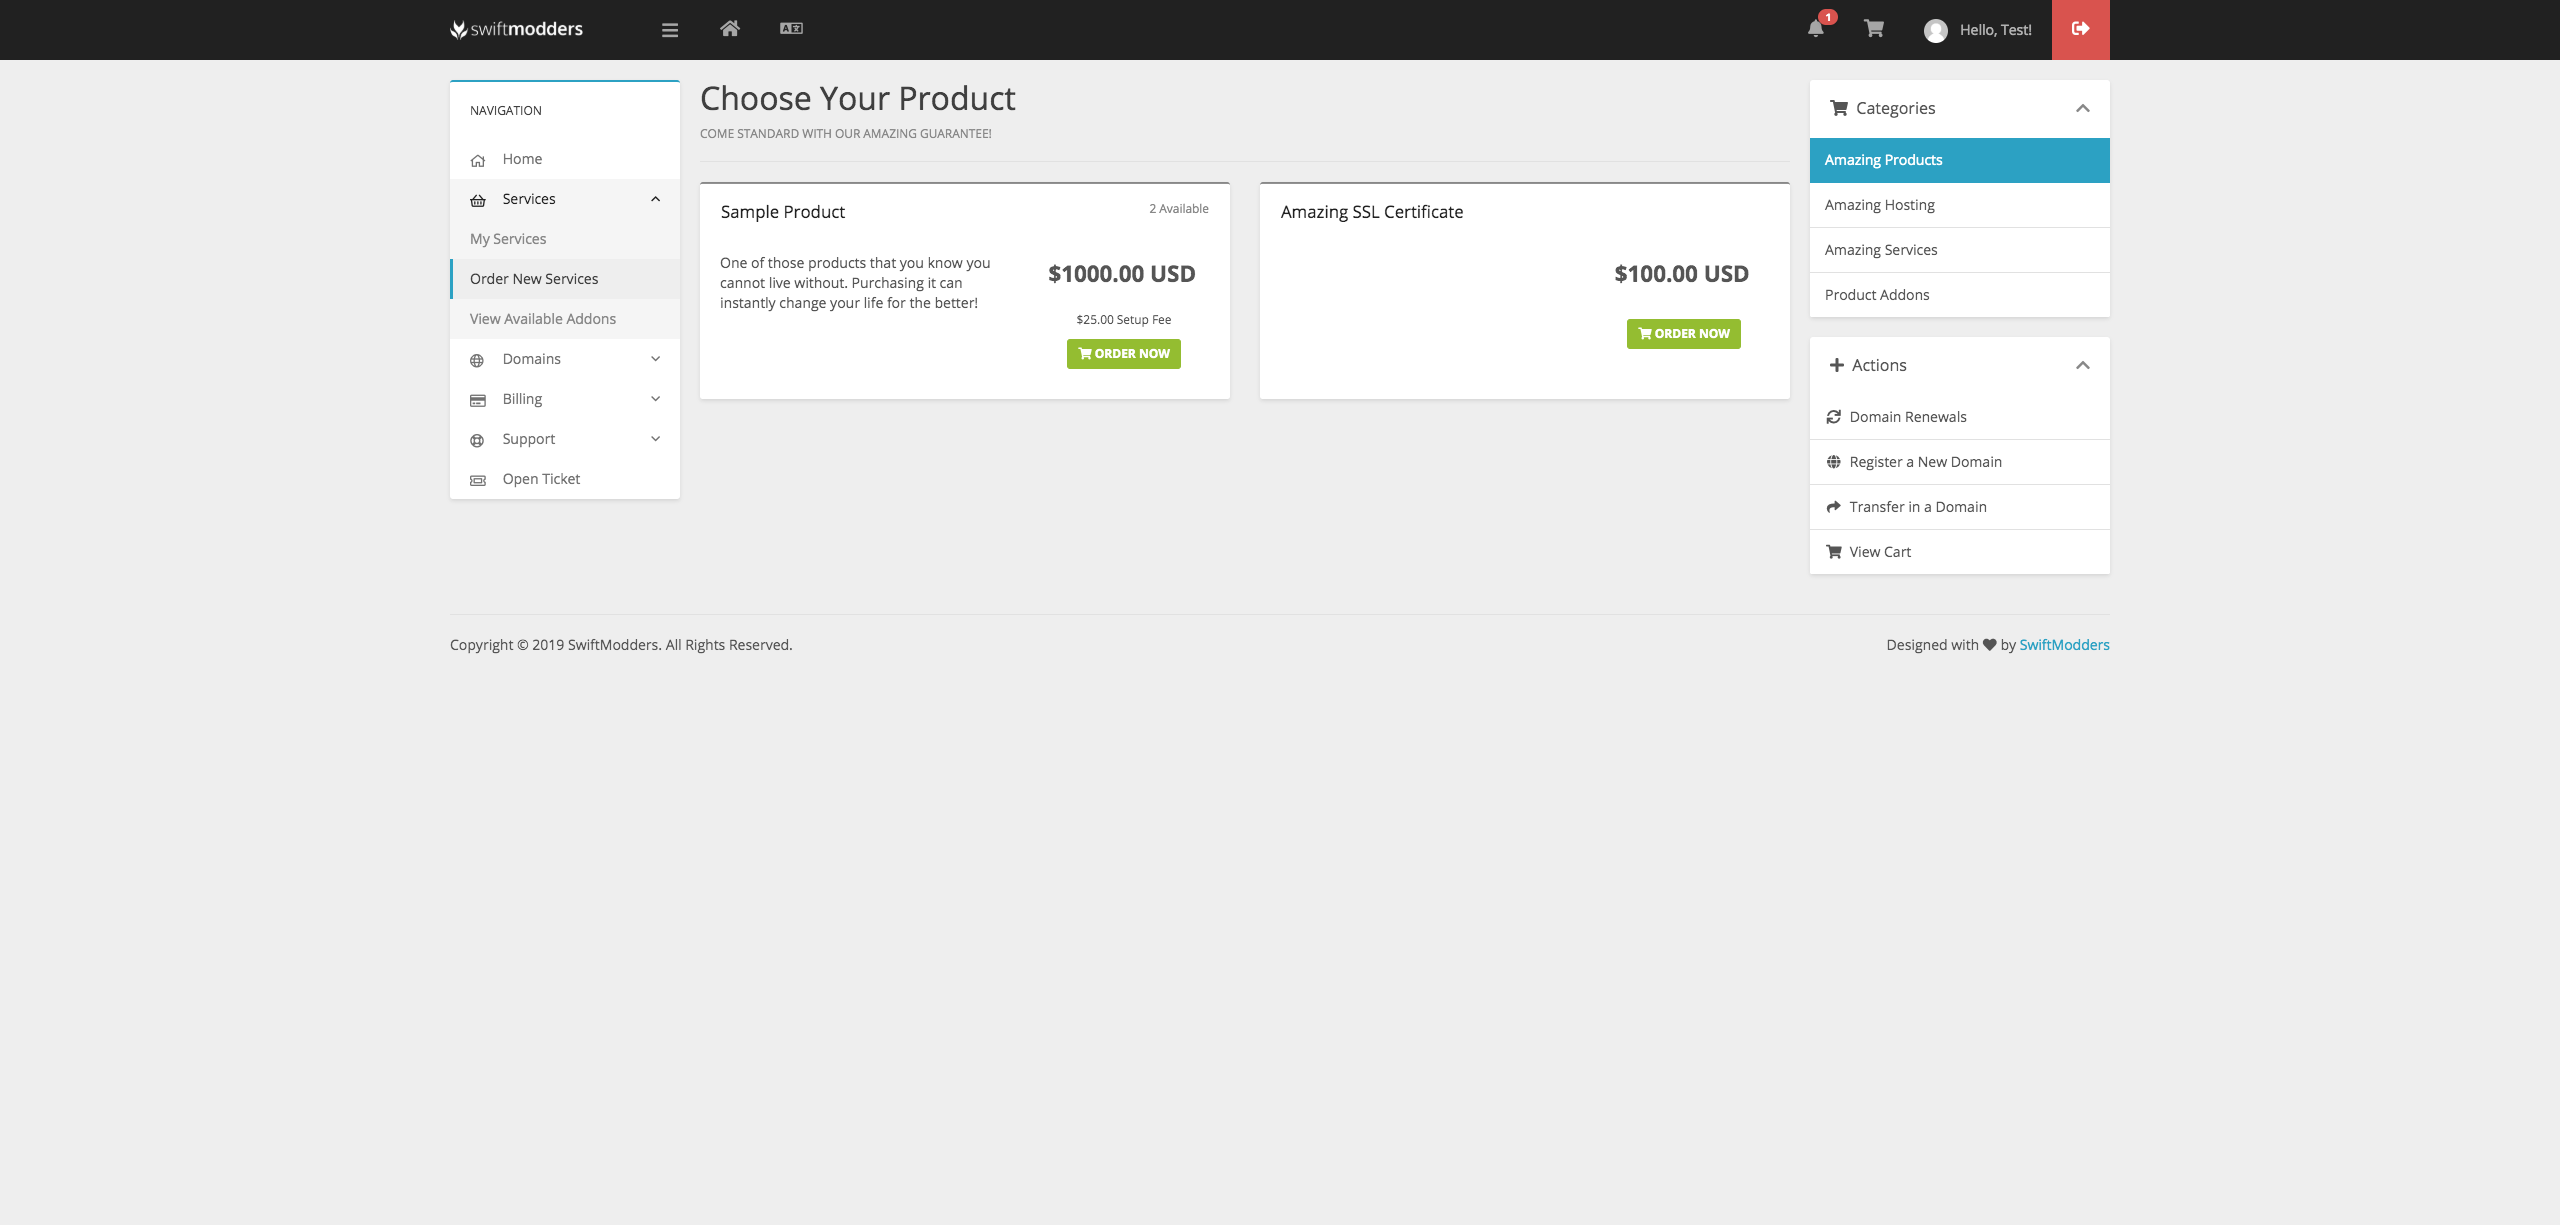Viewport: 2560px width, 1225px height.
Task: Open notifications bell icon
Action: click(1816, 29)
